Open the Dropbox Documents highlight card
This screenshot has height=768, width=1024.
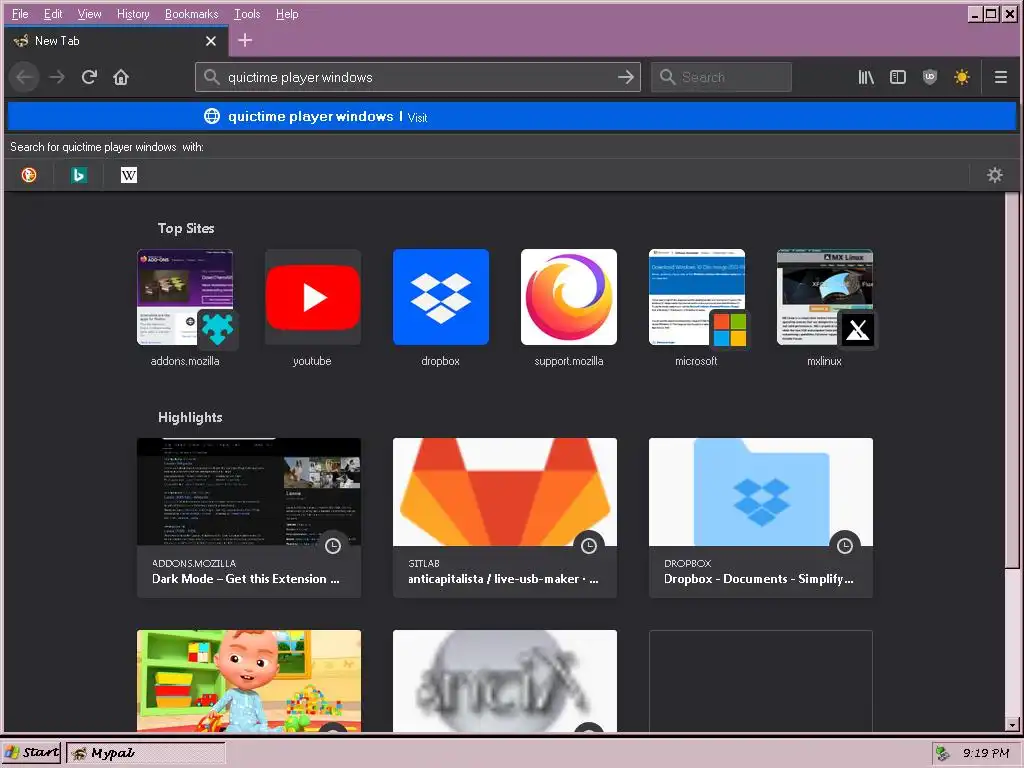coord(761,518)
